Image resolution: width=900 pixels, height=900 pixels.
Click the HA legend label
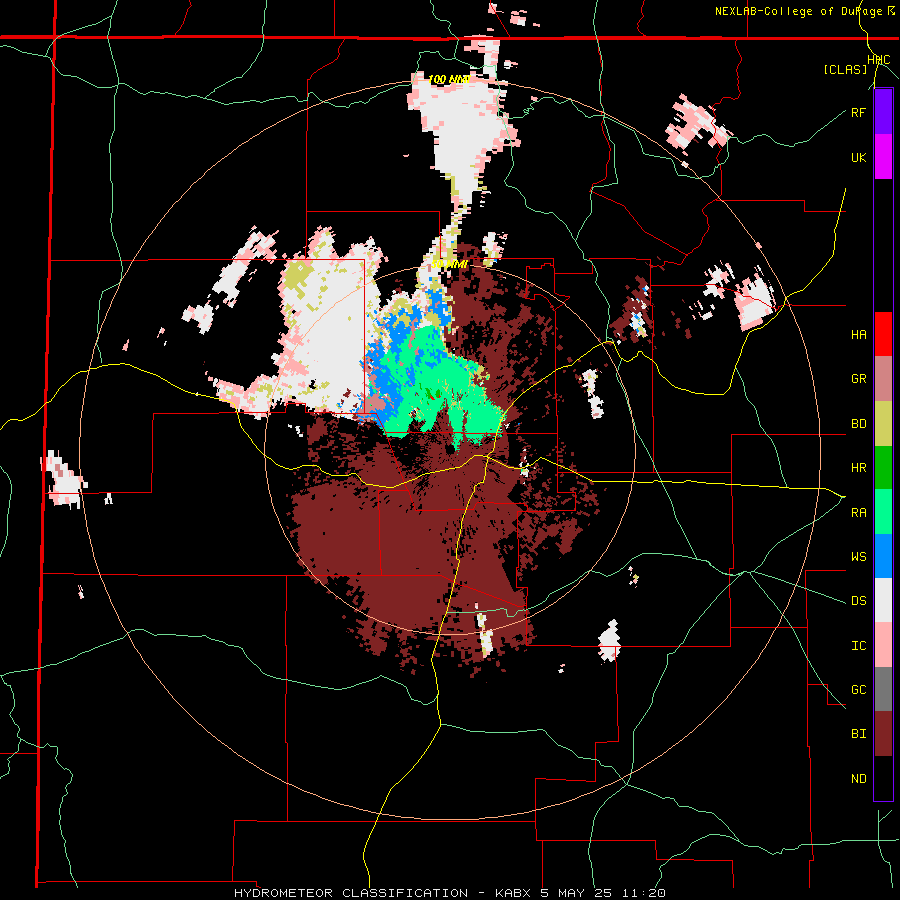[858, 335]
